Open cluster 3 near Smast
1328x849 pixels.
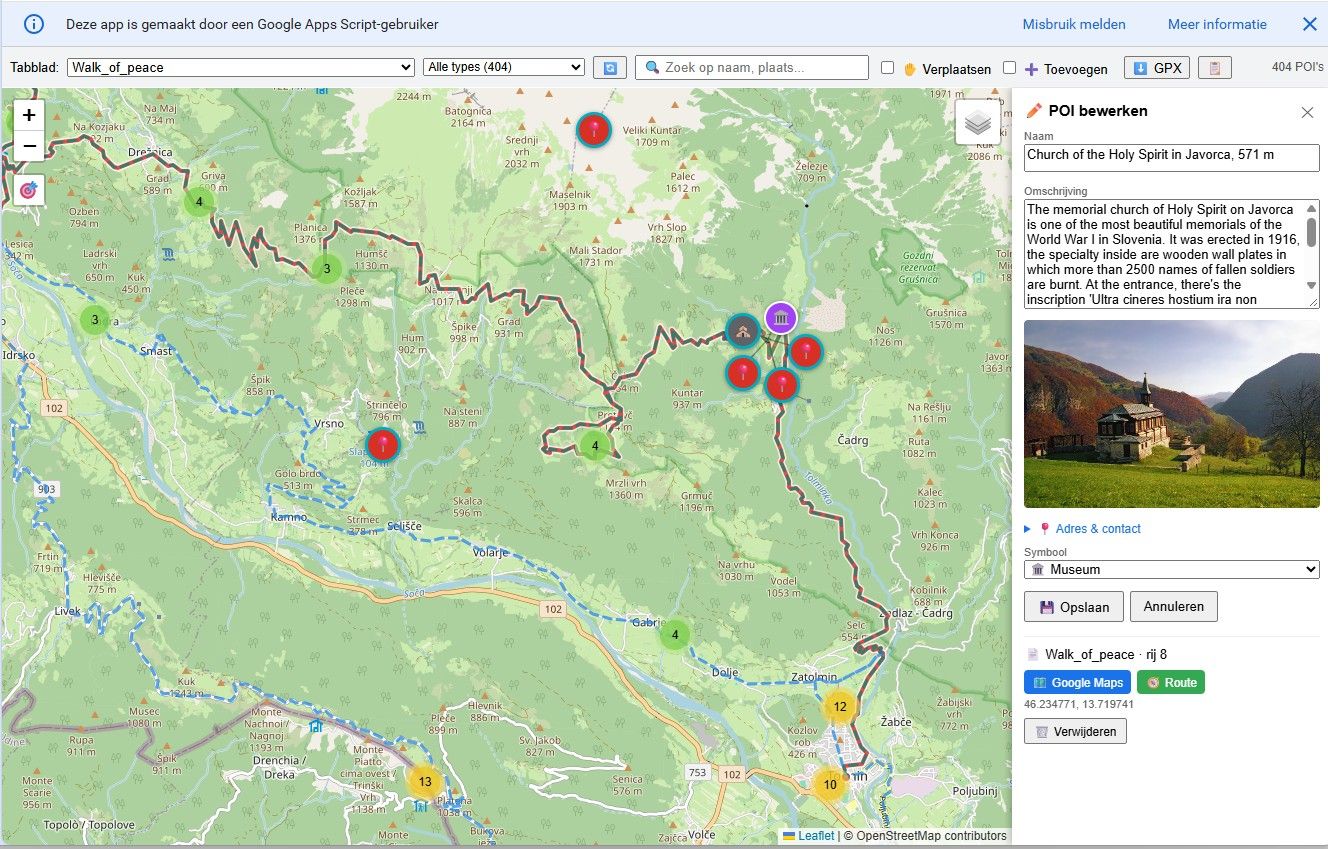click(x=95, y=320)
